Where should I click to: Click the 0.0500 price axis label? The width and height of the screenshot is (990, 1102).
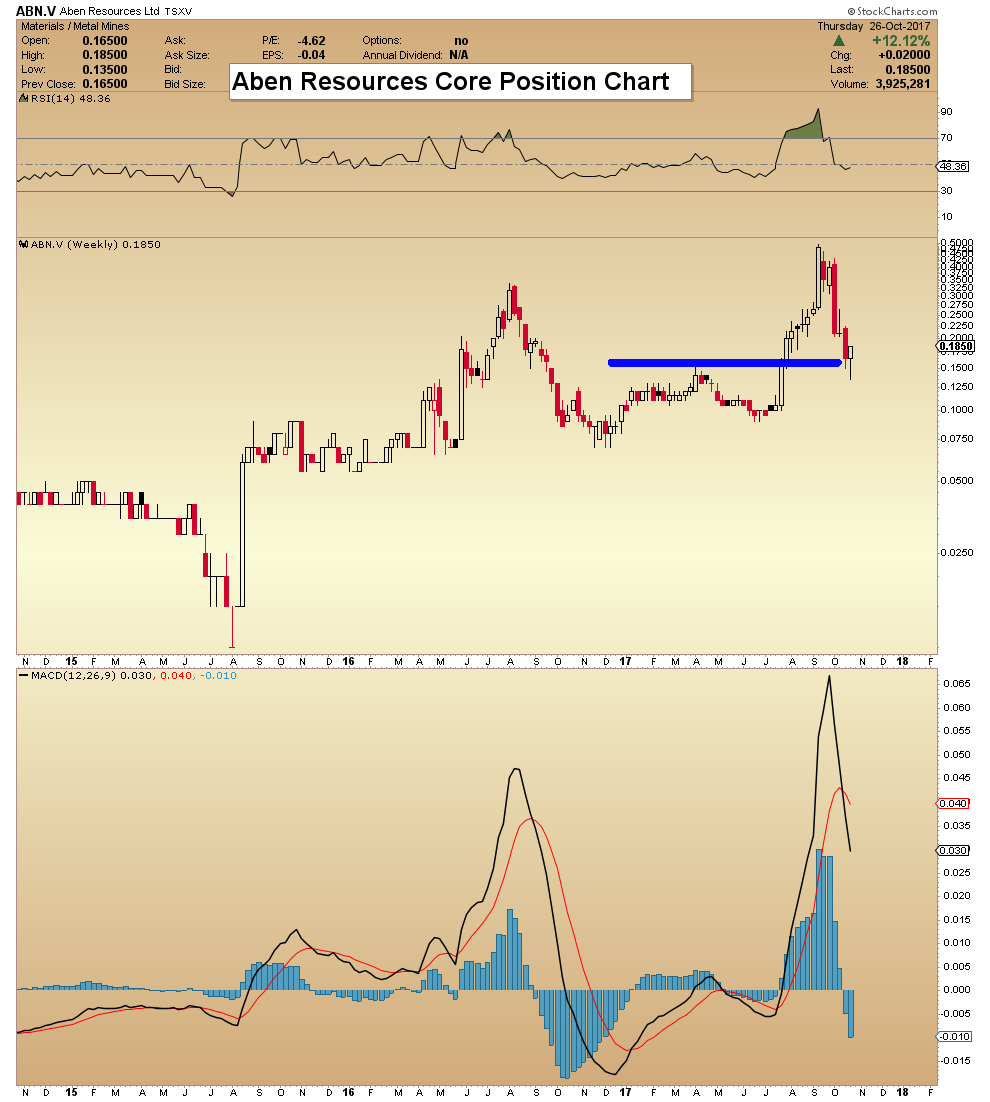coord(957,481)
